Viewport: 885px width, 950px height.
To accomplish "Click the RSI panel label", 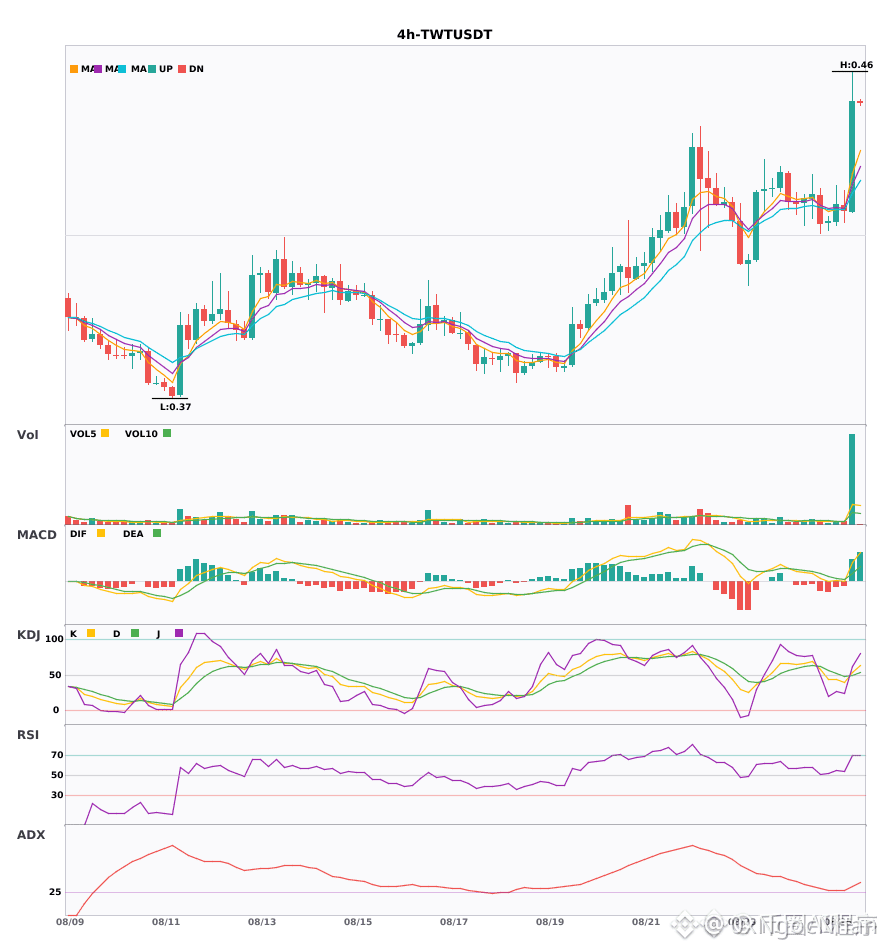I will (28, 735).
